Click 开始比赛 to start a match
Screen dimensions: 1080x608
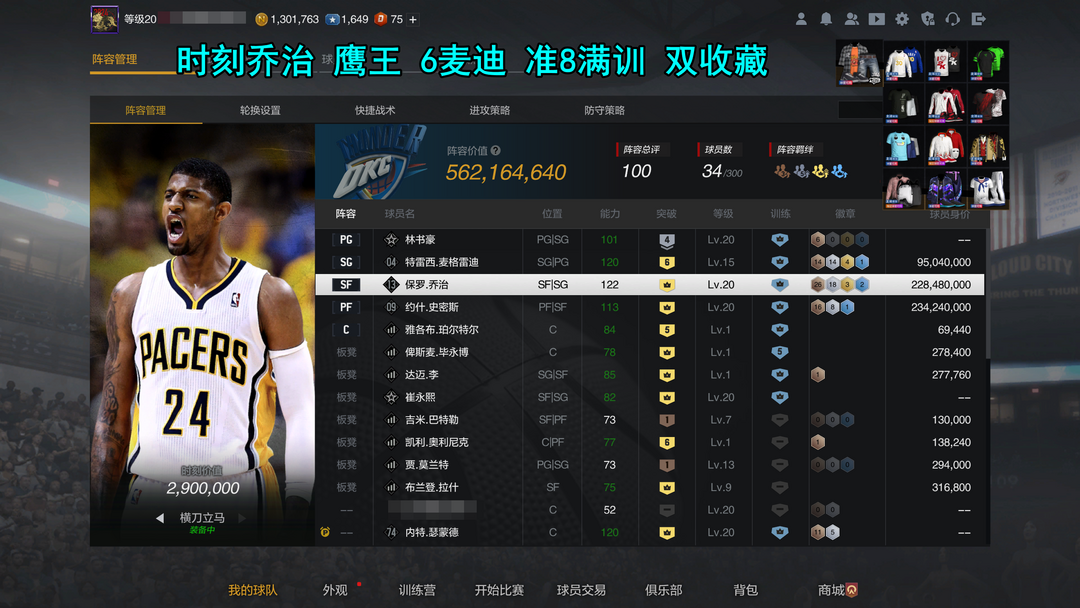coord(499,590)
